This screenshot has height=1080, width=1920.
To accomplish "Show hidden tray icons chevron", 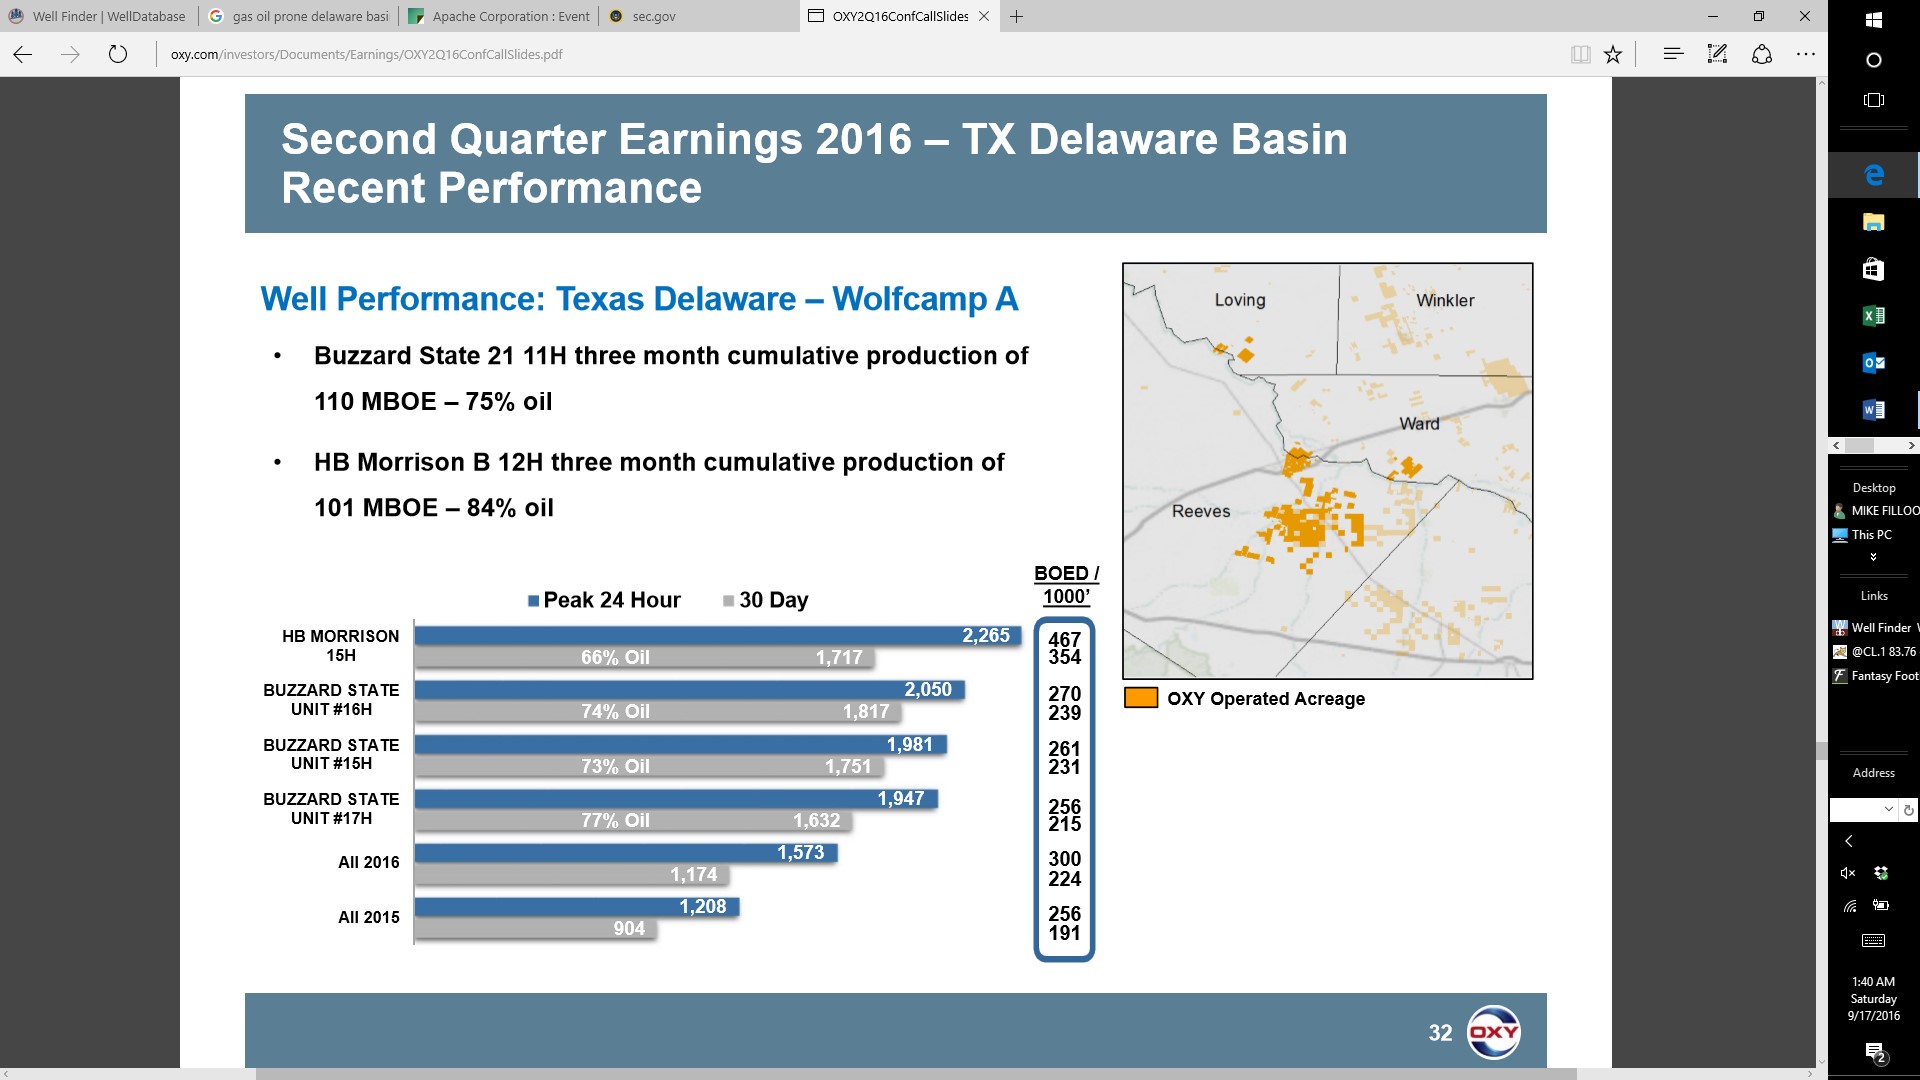I will click(x=1849, y=841).
